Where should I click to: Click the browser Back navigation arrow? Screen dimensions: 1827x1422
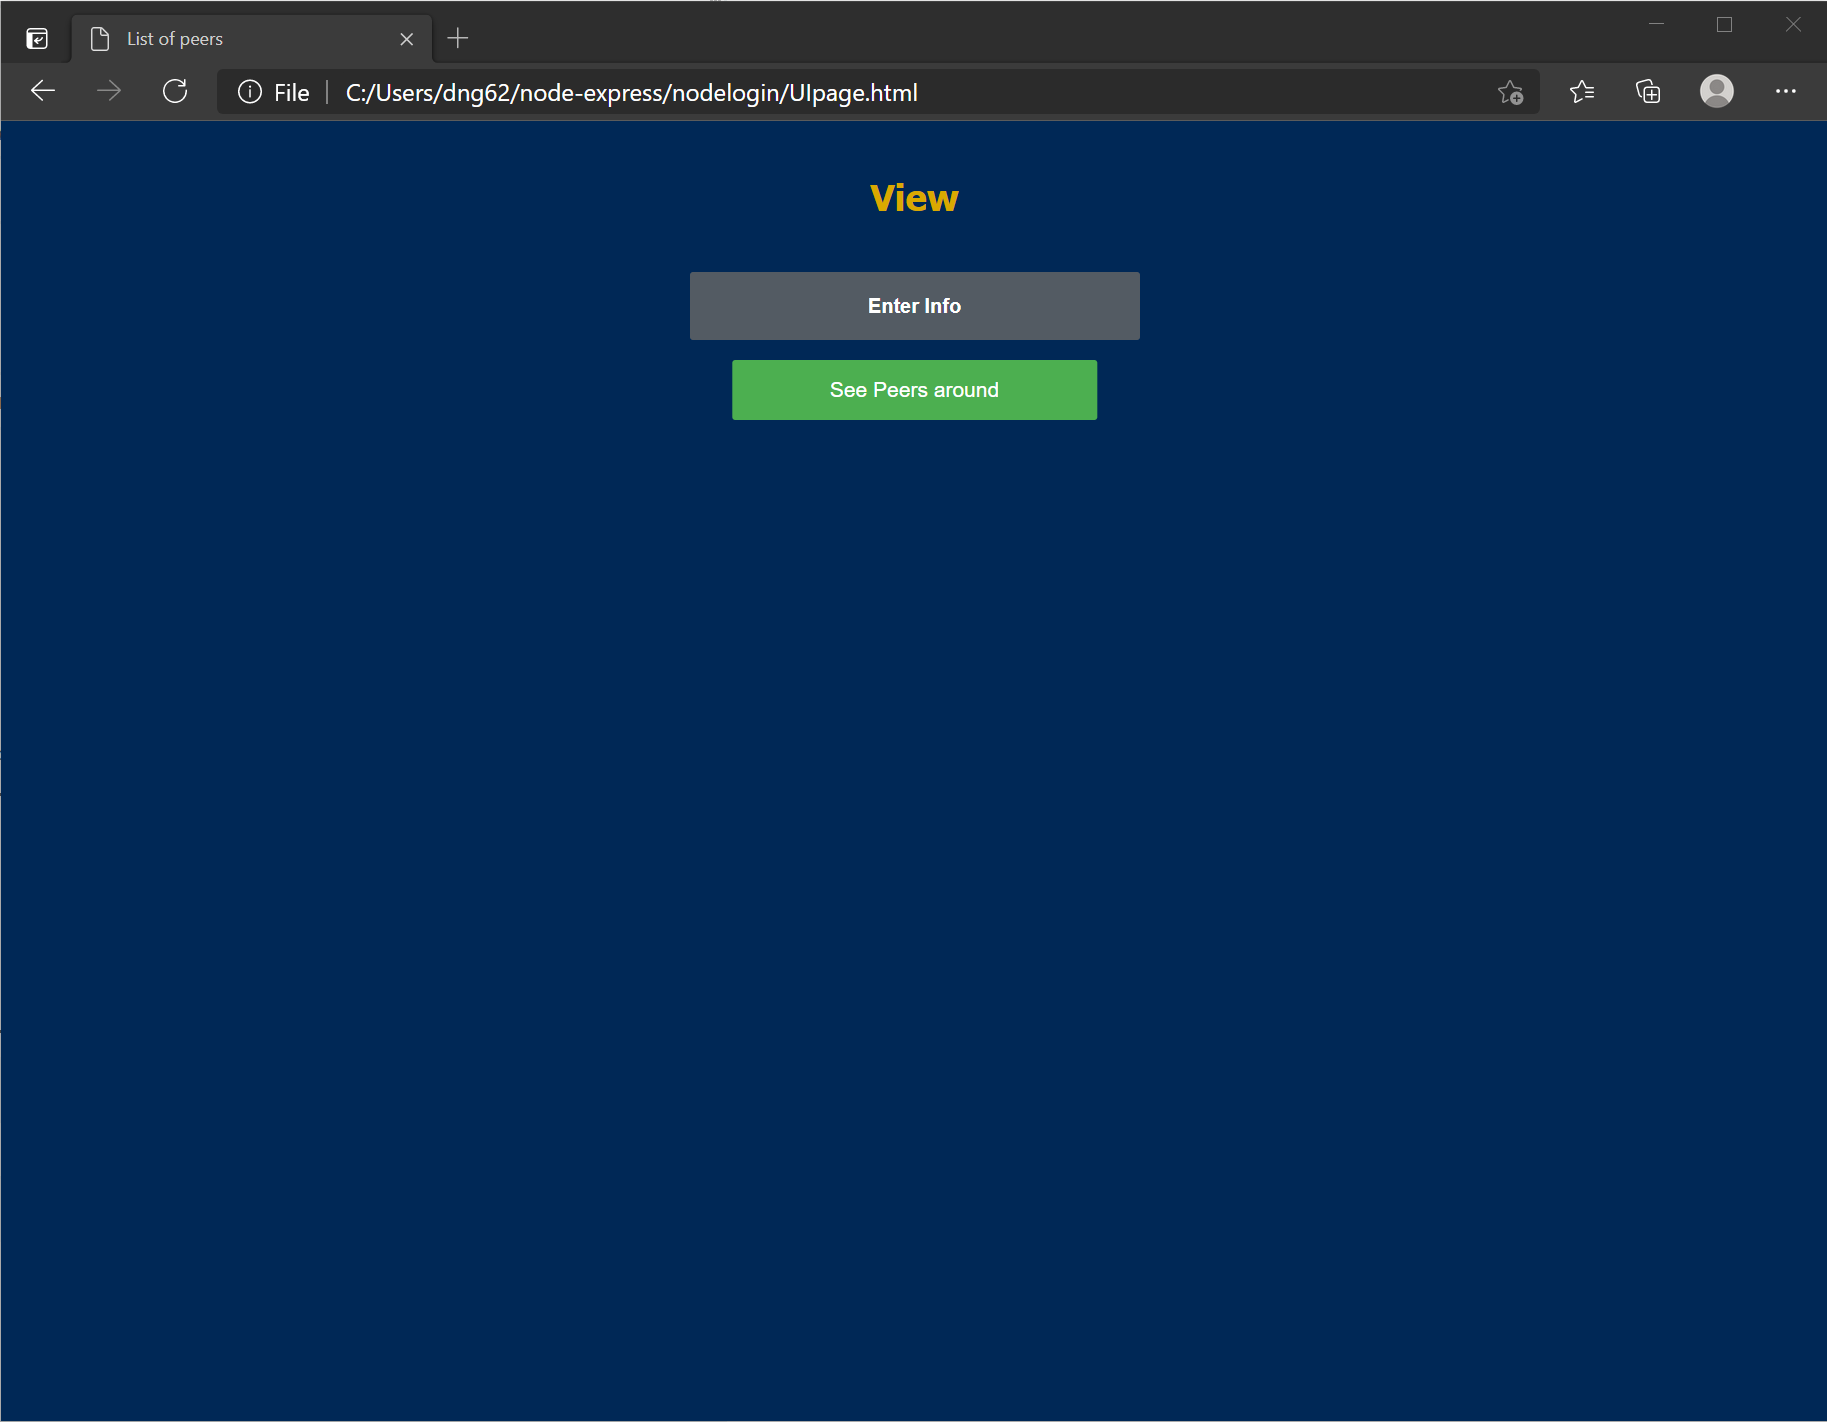pyautogui.click(x=43, y=91)
